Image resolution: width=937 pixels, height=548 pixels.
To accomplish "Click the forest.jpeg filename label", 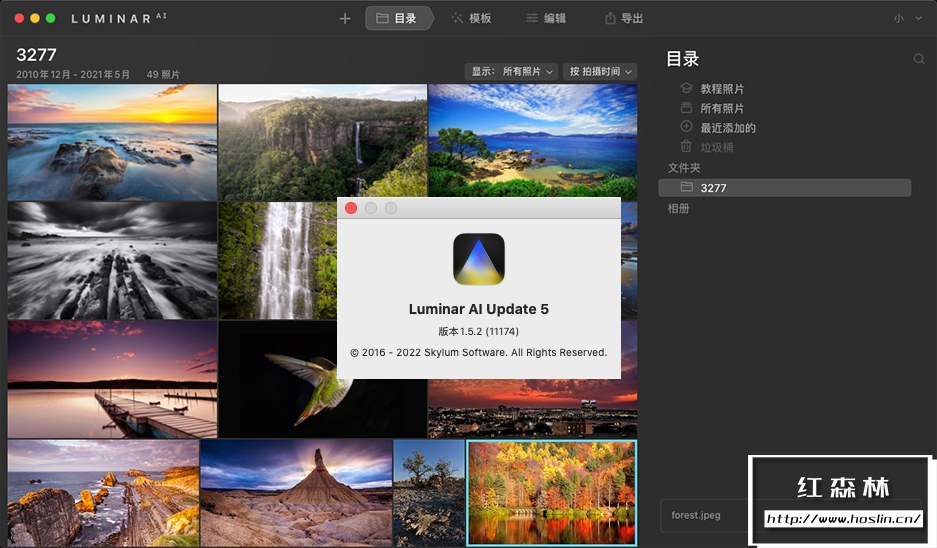I will (696, 515).
